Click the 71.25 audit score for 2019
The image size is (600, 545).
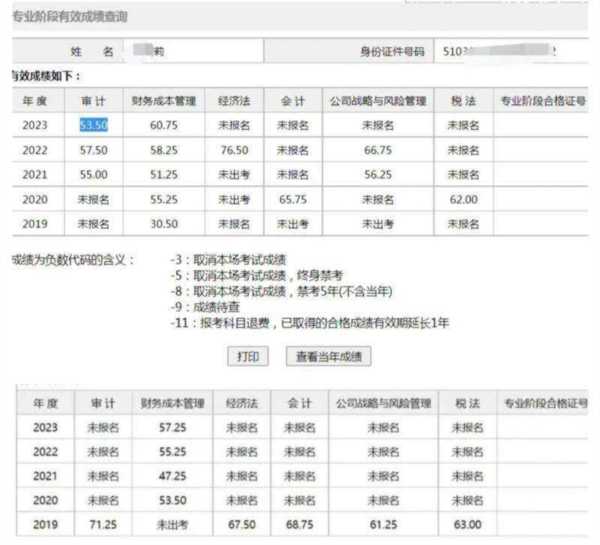103,525
